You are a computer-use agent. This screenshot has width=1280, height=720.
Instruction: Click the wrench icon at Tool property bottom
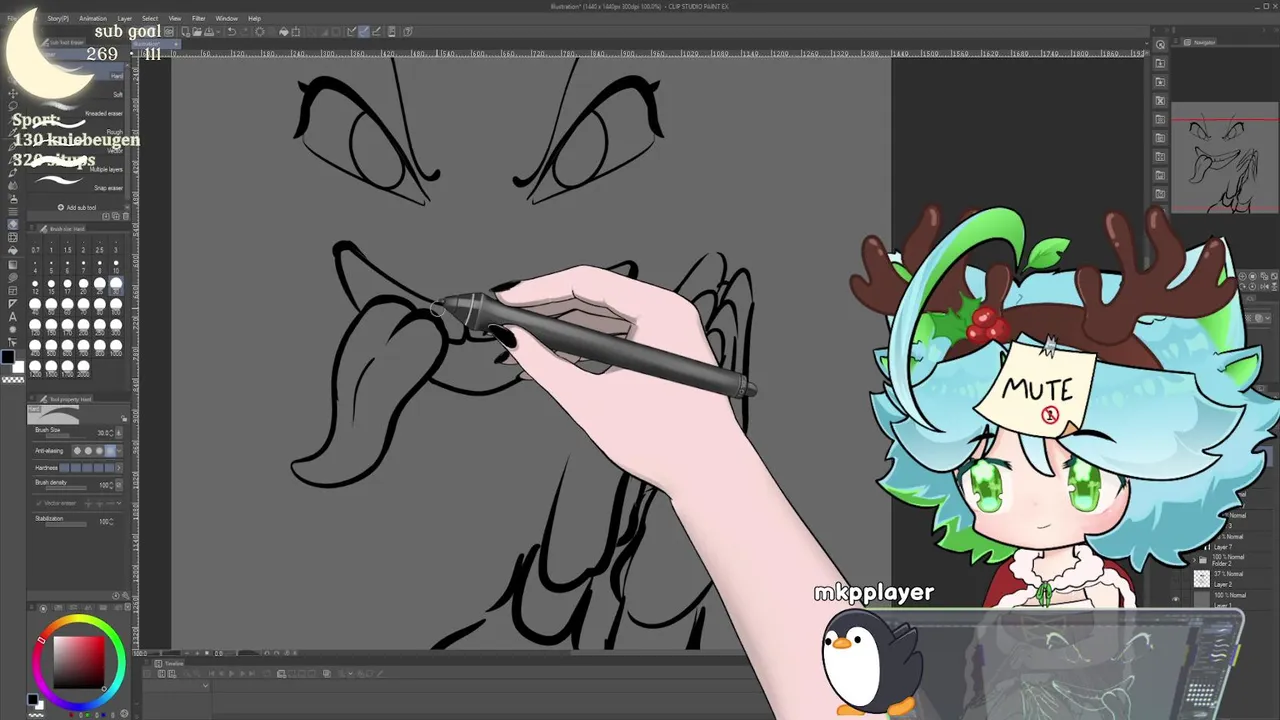(125, 596)
